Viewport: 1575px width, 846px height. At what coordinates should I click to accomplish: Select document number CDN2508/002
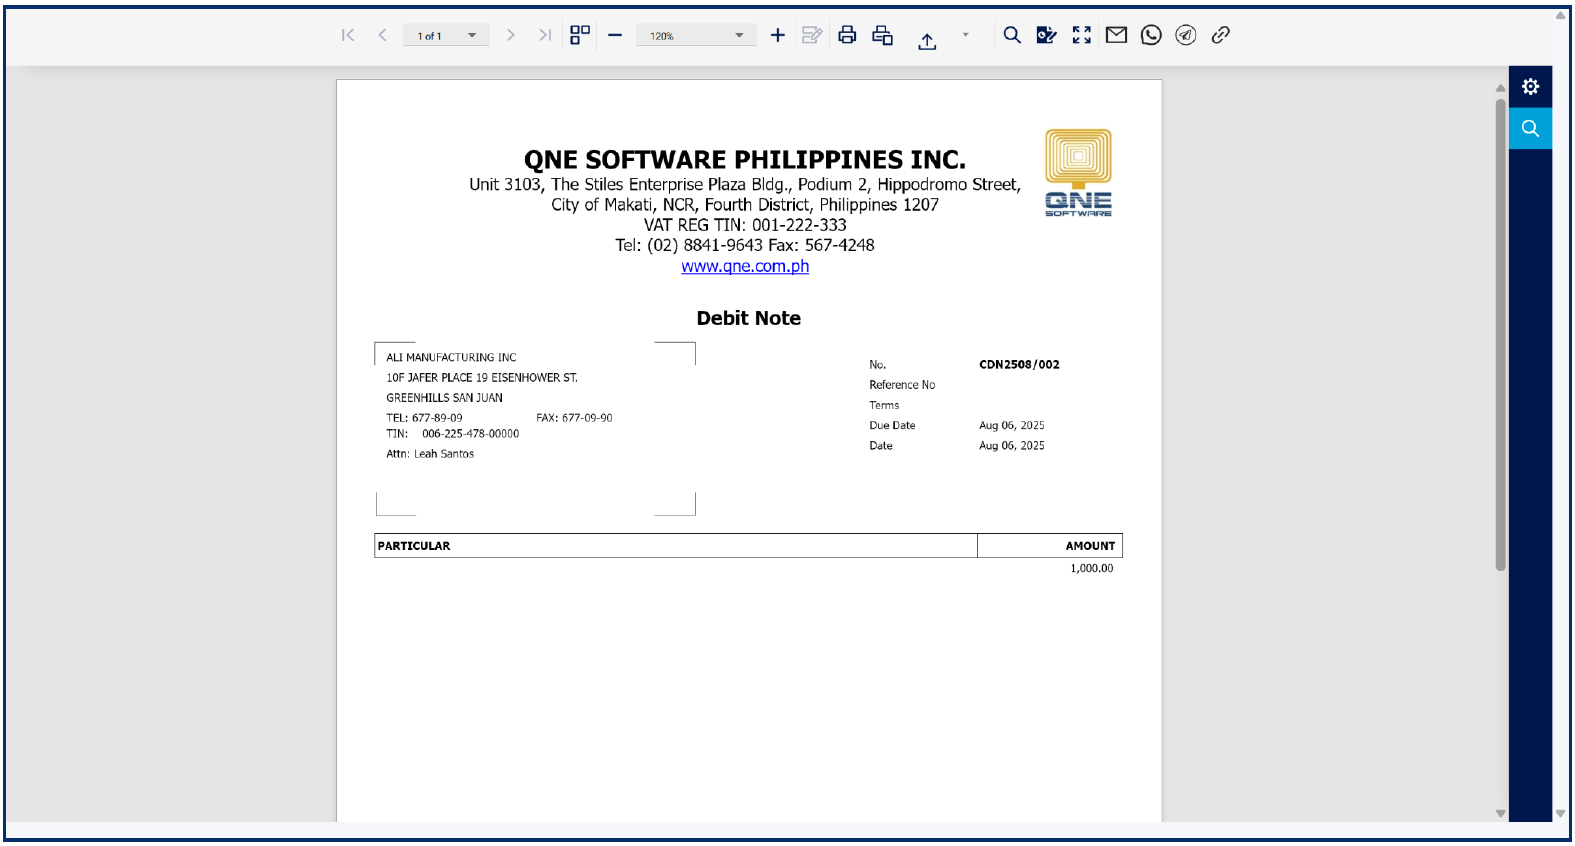(1019, 364)
